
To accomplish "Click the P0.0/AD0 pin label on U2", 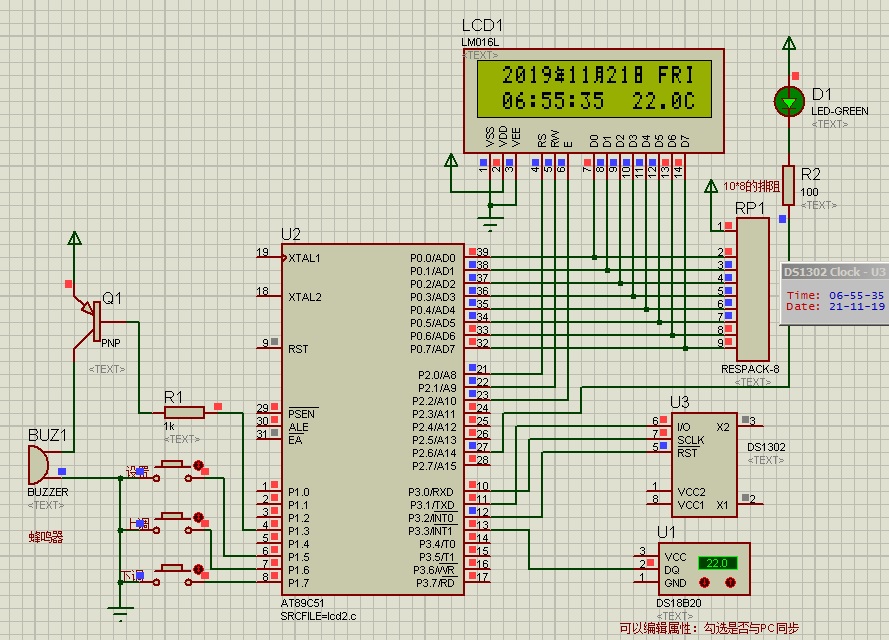I will coord(433,258).
